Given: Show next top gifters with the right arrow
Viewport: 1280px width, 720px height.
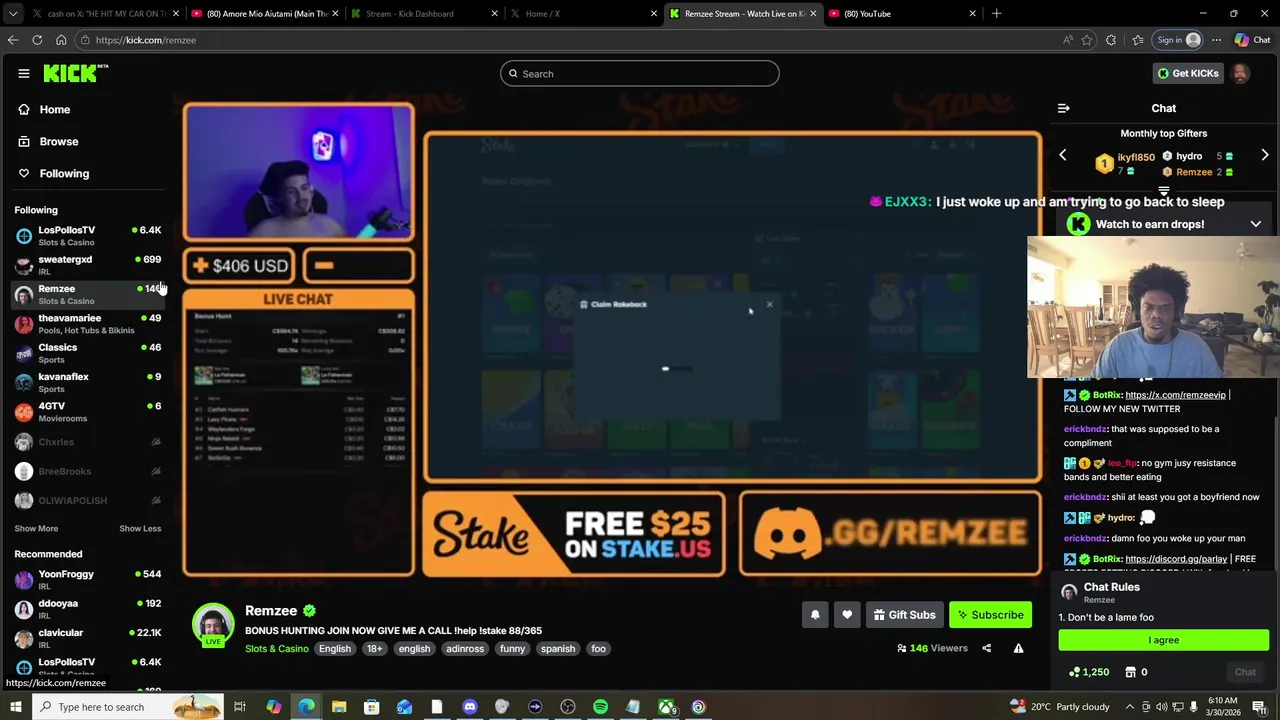Looking at the screenshot, I should coord(1265,155).
